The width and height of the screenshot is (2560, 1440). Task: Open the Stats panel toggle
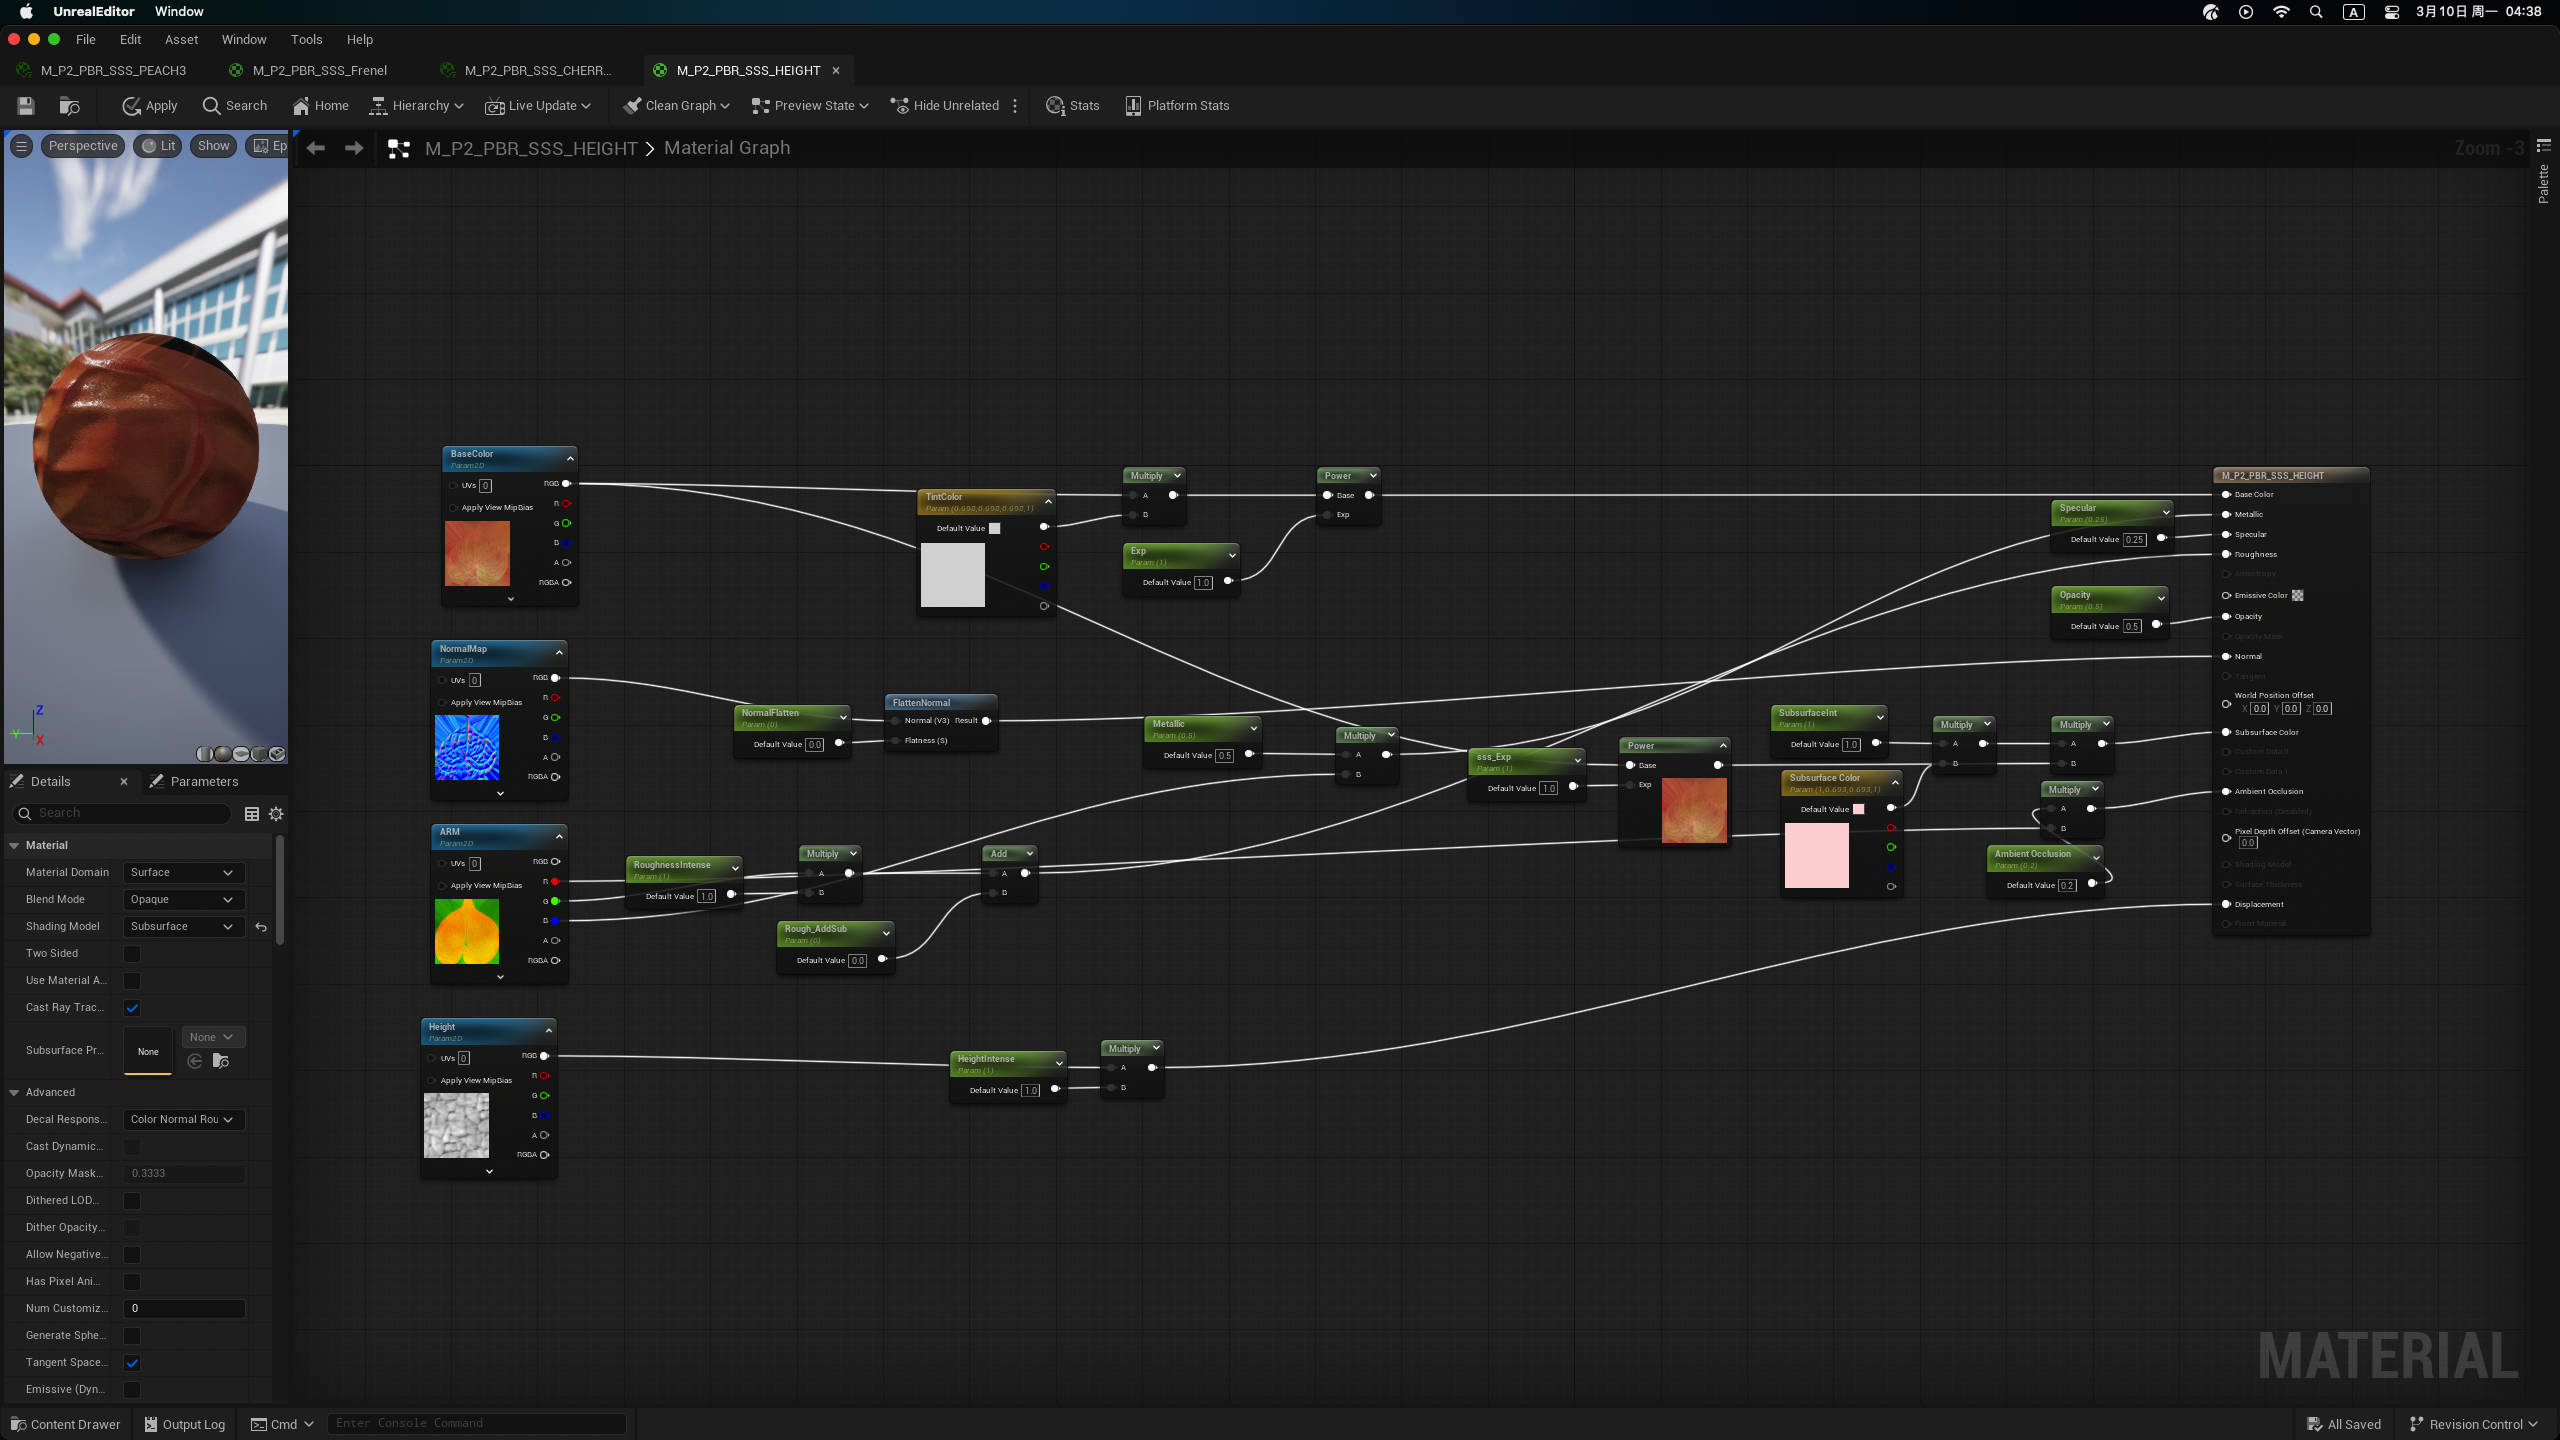click(1072, 106)
